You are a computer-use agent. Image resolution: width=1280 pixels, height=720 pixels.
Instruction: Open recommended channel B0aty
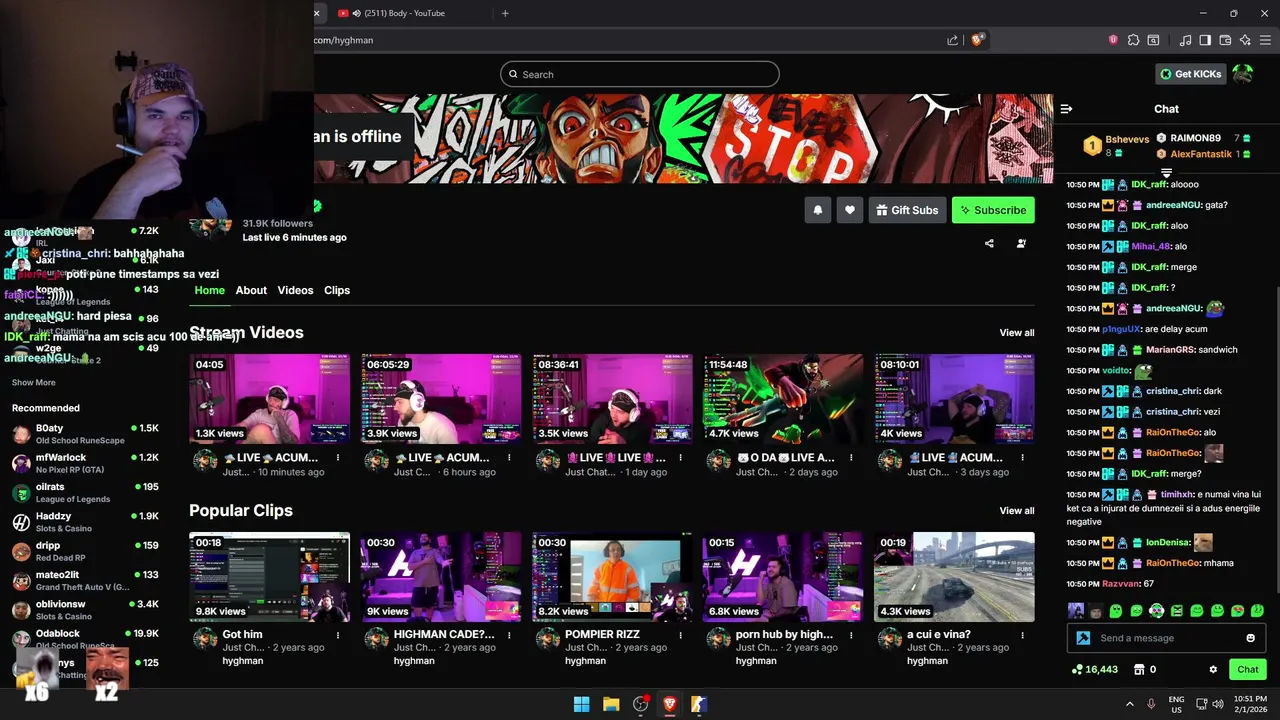pyautogui.click(x=85, y=434)
